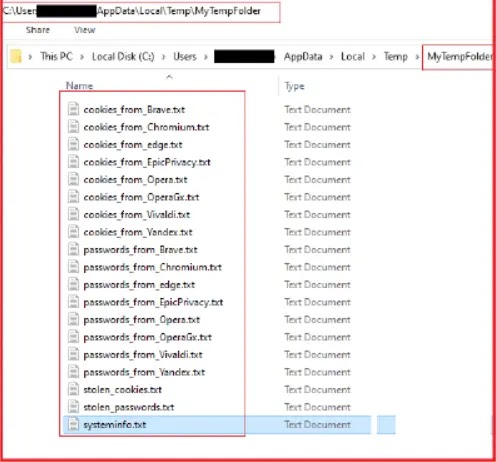
Task: Select file name passwords_from_Brave.txt
Action: [x=140, y=250]
